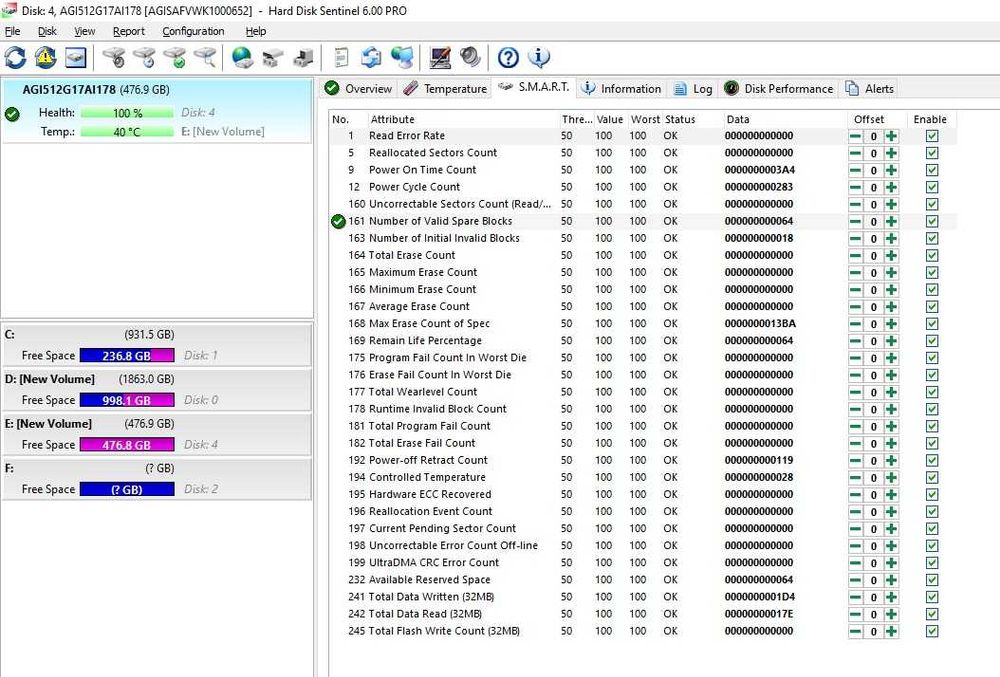
Task: Toggle Enable checkbox for Total Flash Write Count
Action: click(x=932, y=631)
